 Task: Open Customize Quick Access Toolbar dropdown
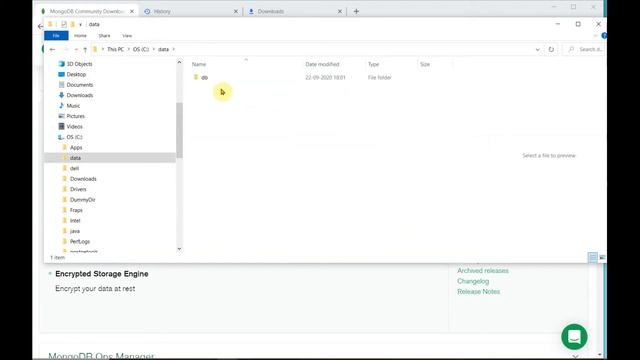click(80, 25)
